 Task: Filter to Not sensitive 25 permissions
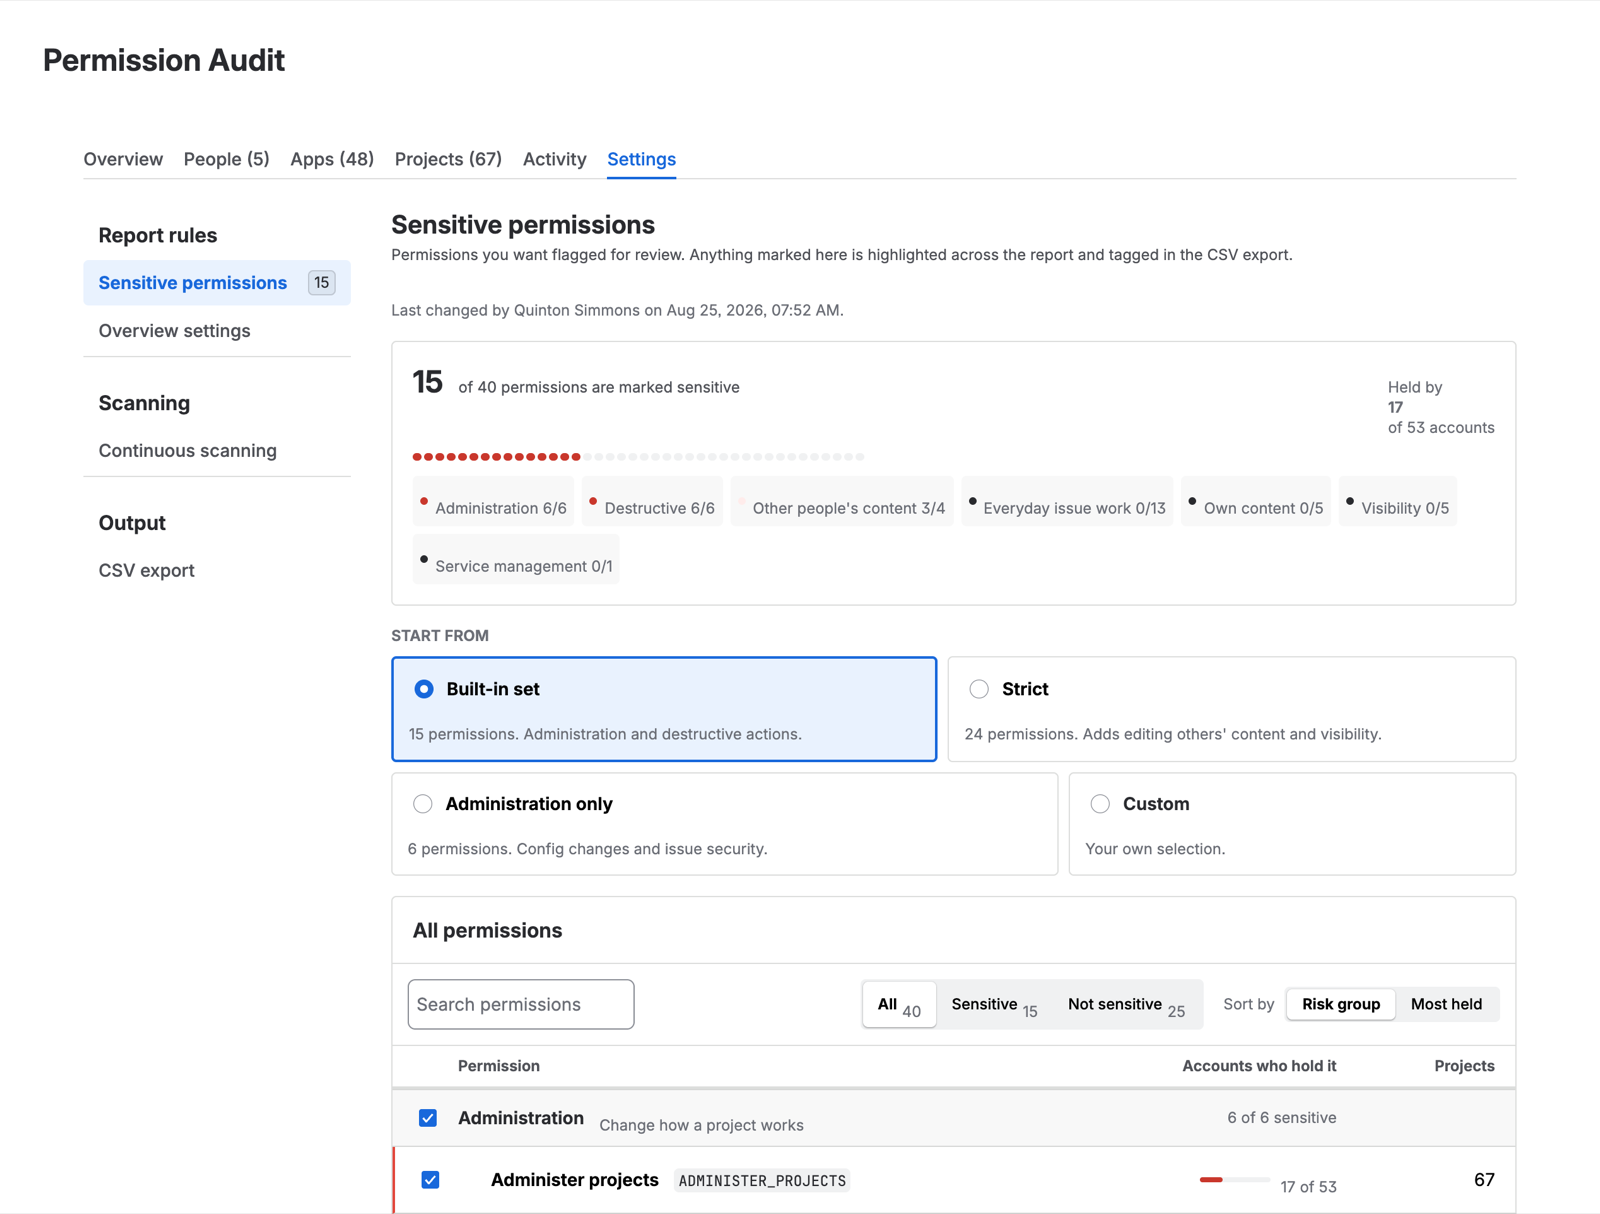pyautogui.click(x=1126, y=1004)
